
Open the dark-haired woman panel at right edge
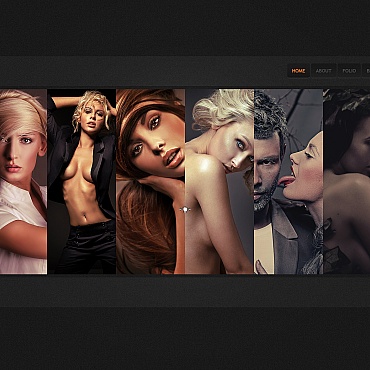pyautogui.click(x=347, y=181)
